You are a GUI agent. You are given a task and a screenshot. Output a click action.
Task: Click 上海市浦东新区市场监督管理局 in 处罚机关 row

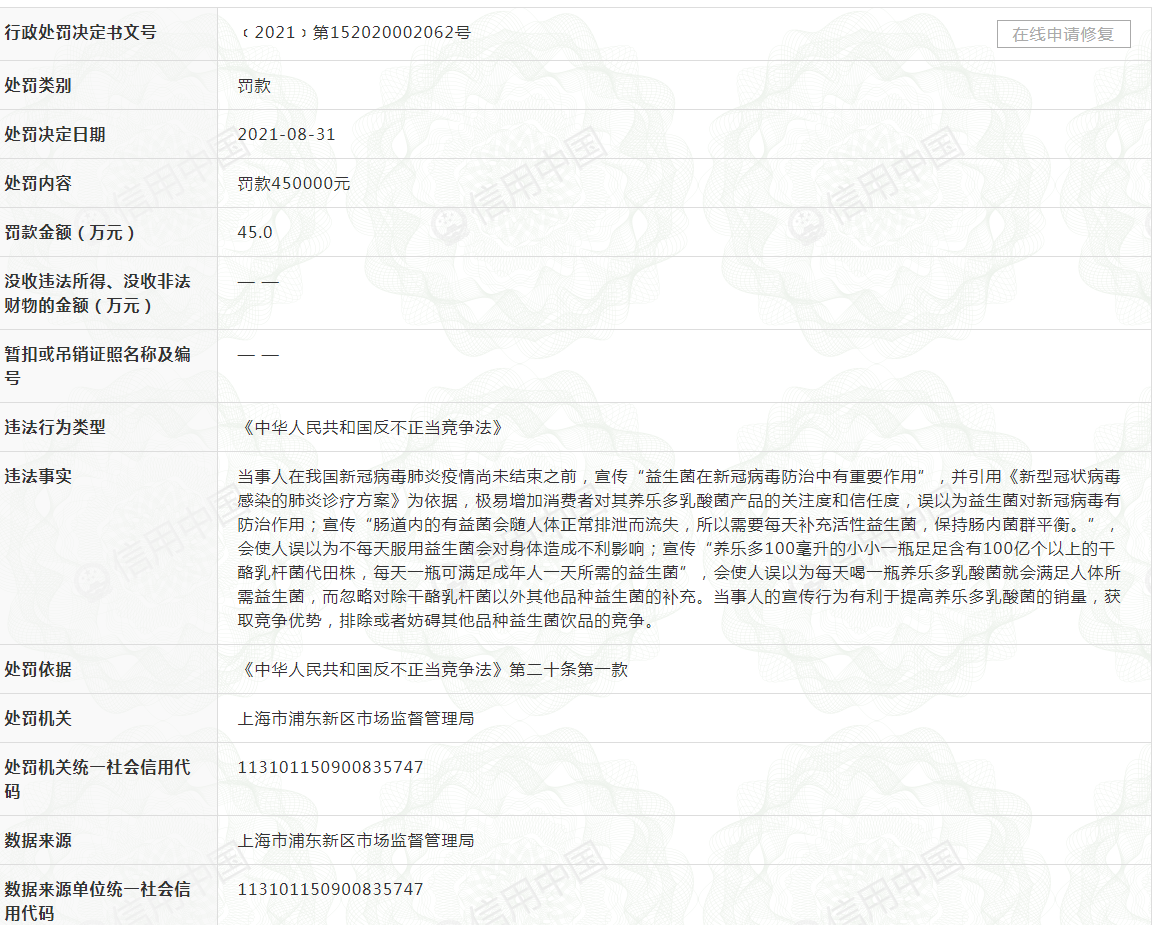pos(355,719)
